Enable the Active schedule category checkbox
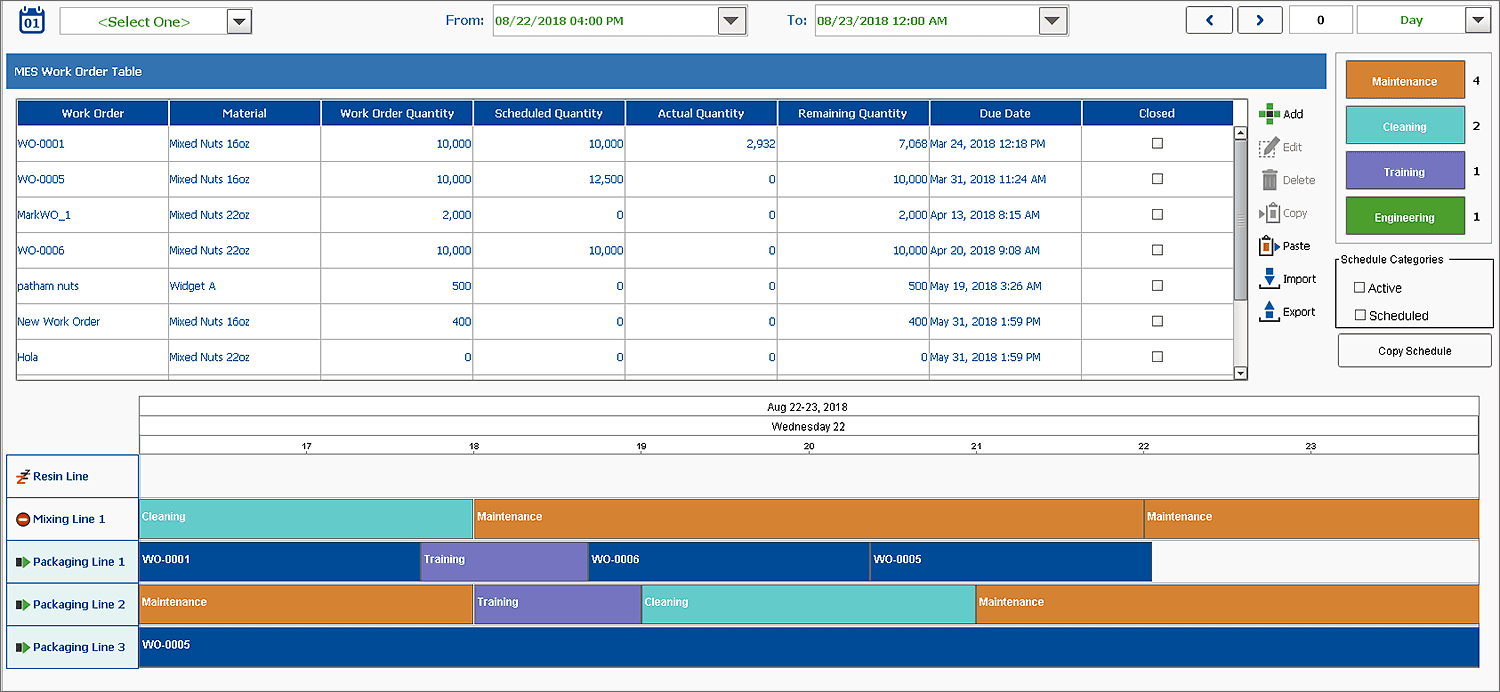Screen dimensions: 1500x692 tap(1359, 288)
